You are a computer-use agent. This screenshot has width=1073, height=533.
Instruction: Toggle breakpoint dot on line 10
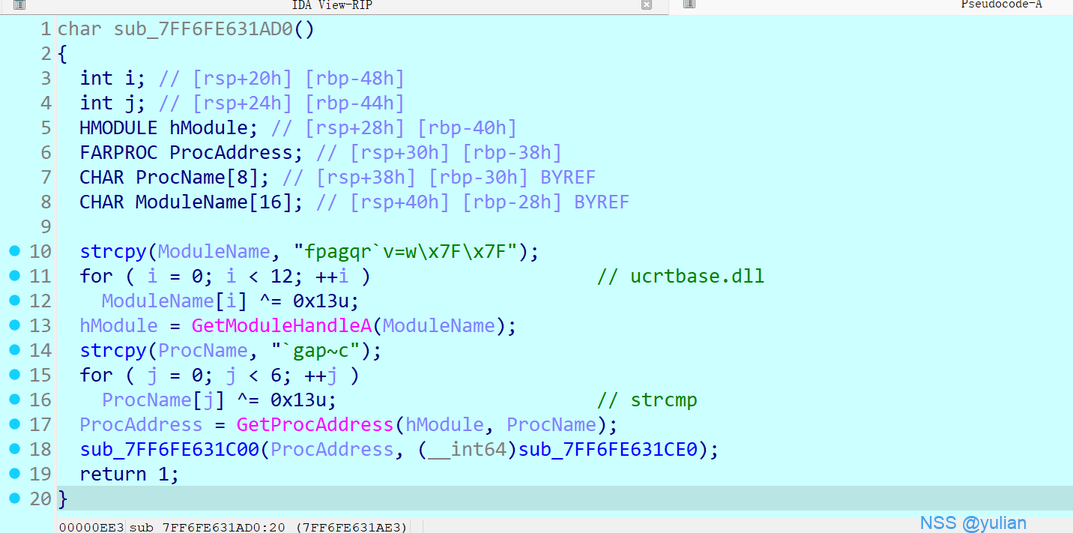coord(15,251)
